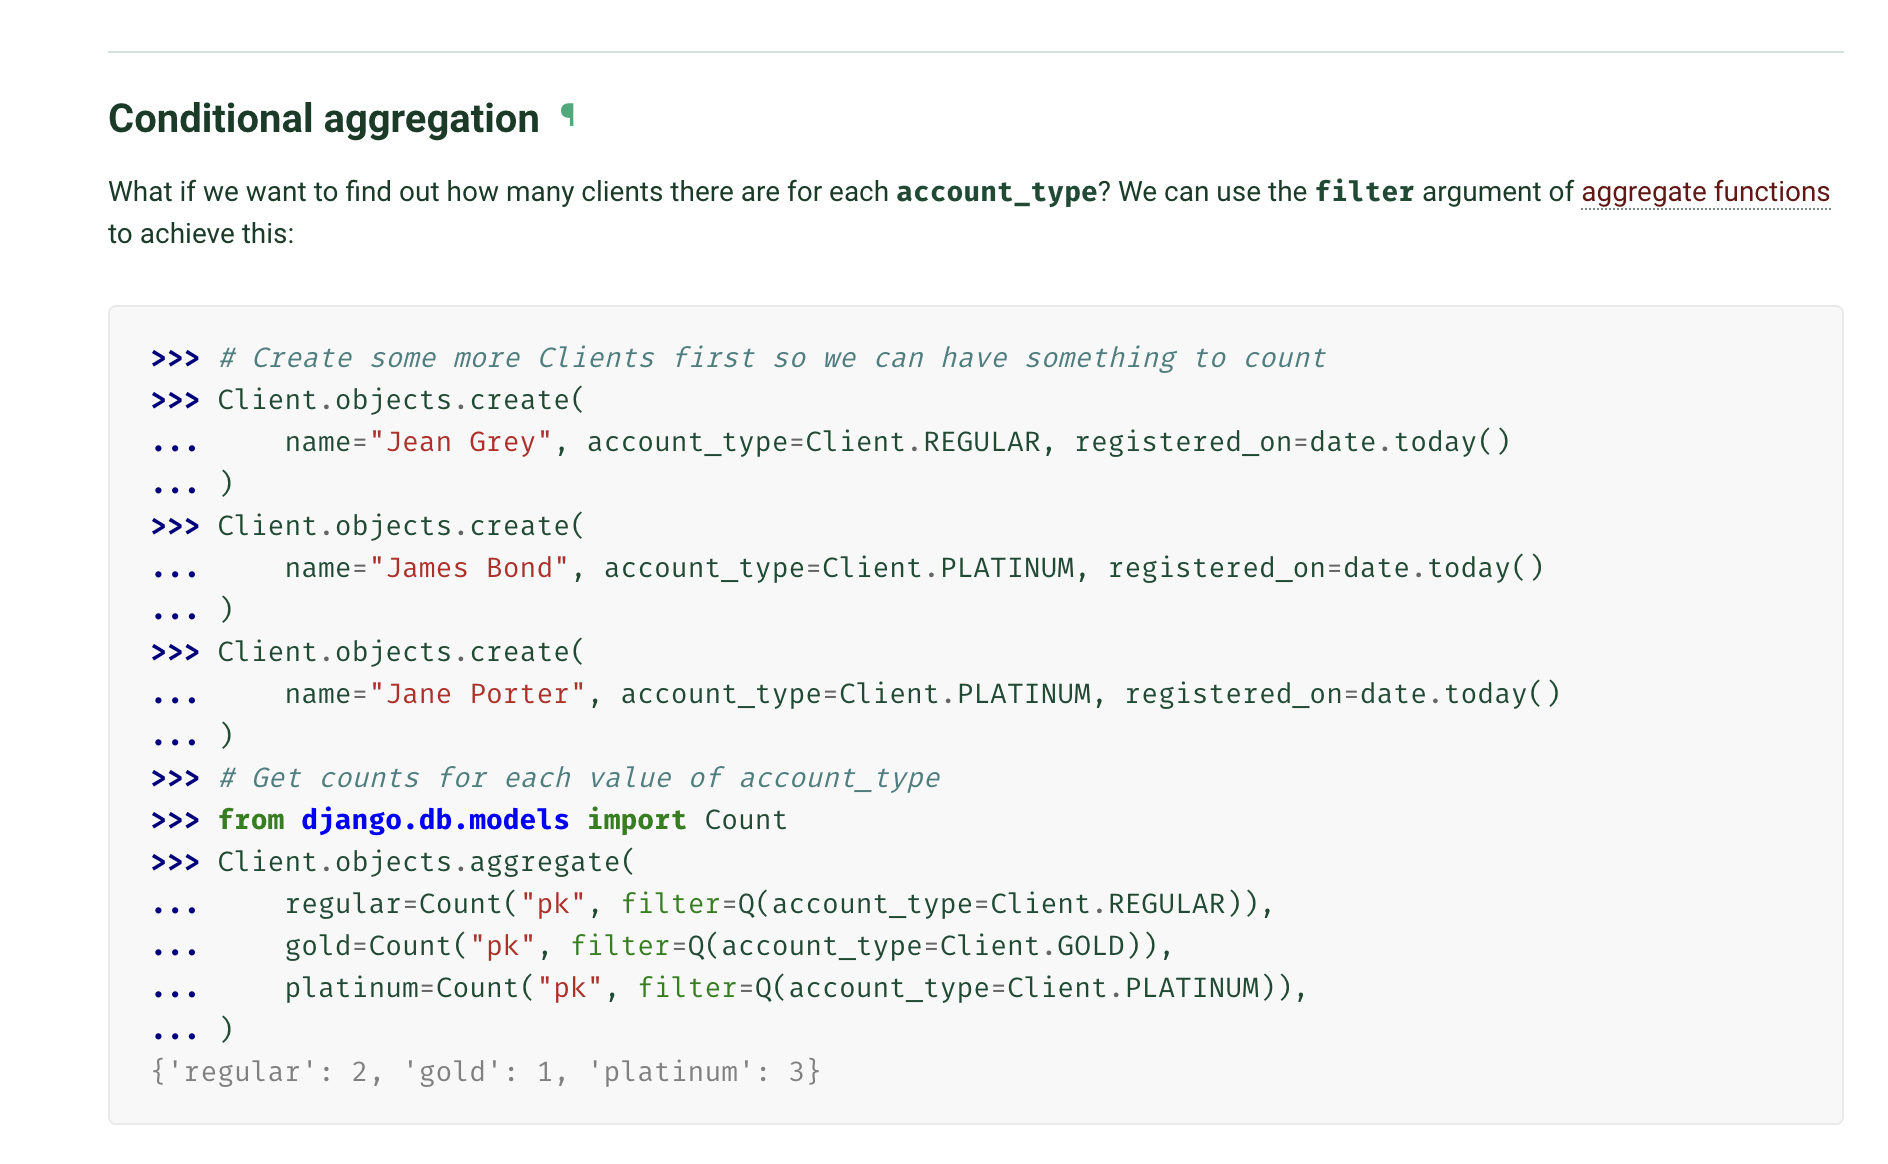This screenshot has width=1888, height=1164.
Task: Click the 'import' keyword before Count
Action: coord(636,820)
